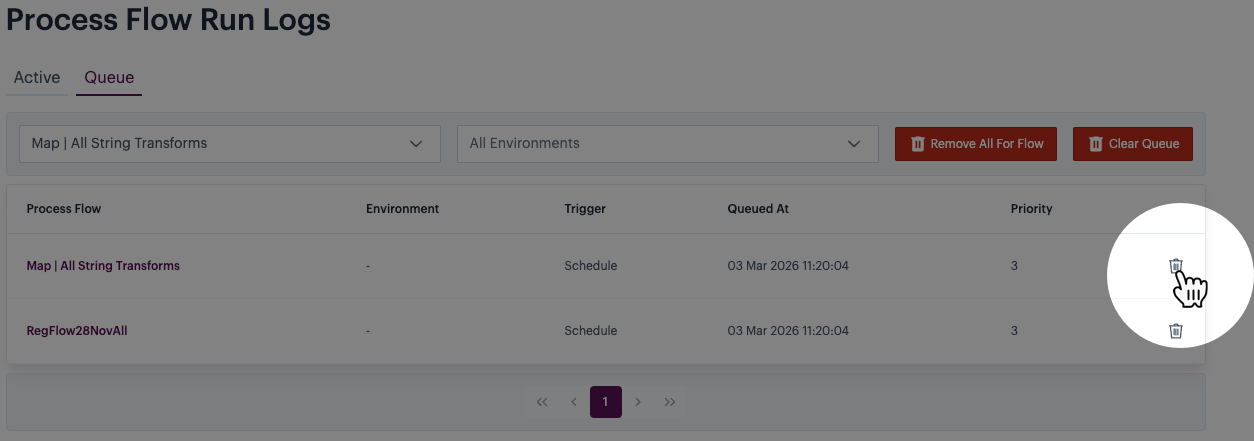Image resolution: width=1254 pixels, height=441 pixels.
Task: Select page 1 in pagination
Action: [x=606, y=402]
